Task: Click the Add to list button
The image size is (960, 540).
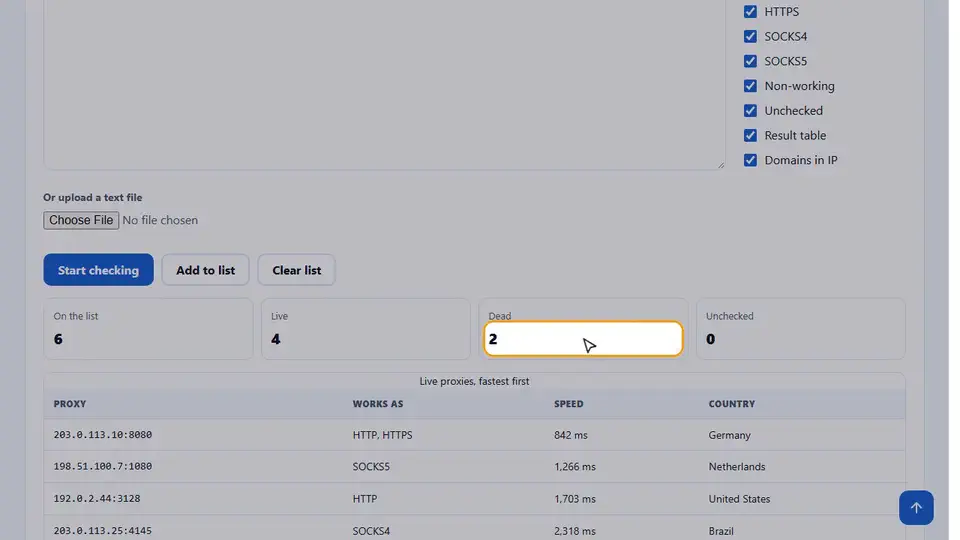Action: pos(206,270)
